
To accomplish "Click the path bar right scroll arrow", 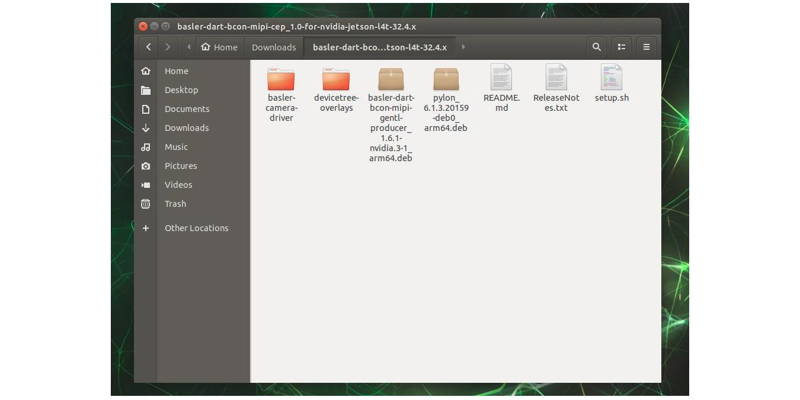I will [463, 47].
